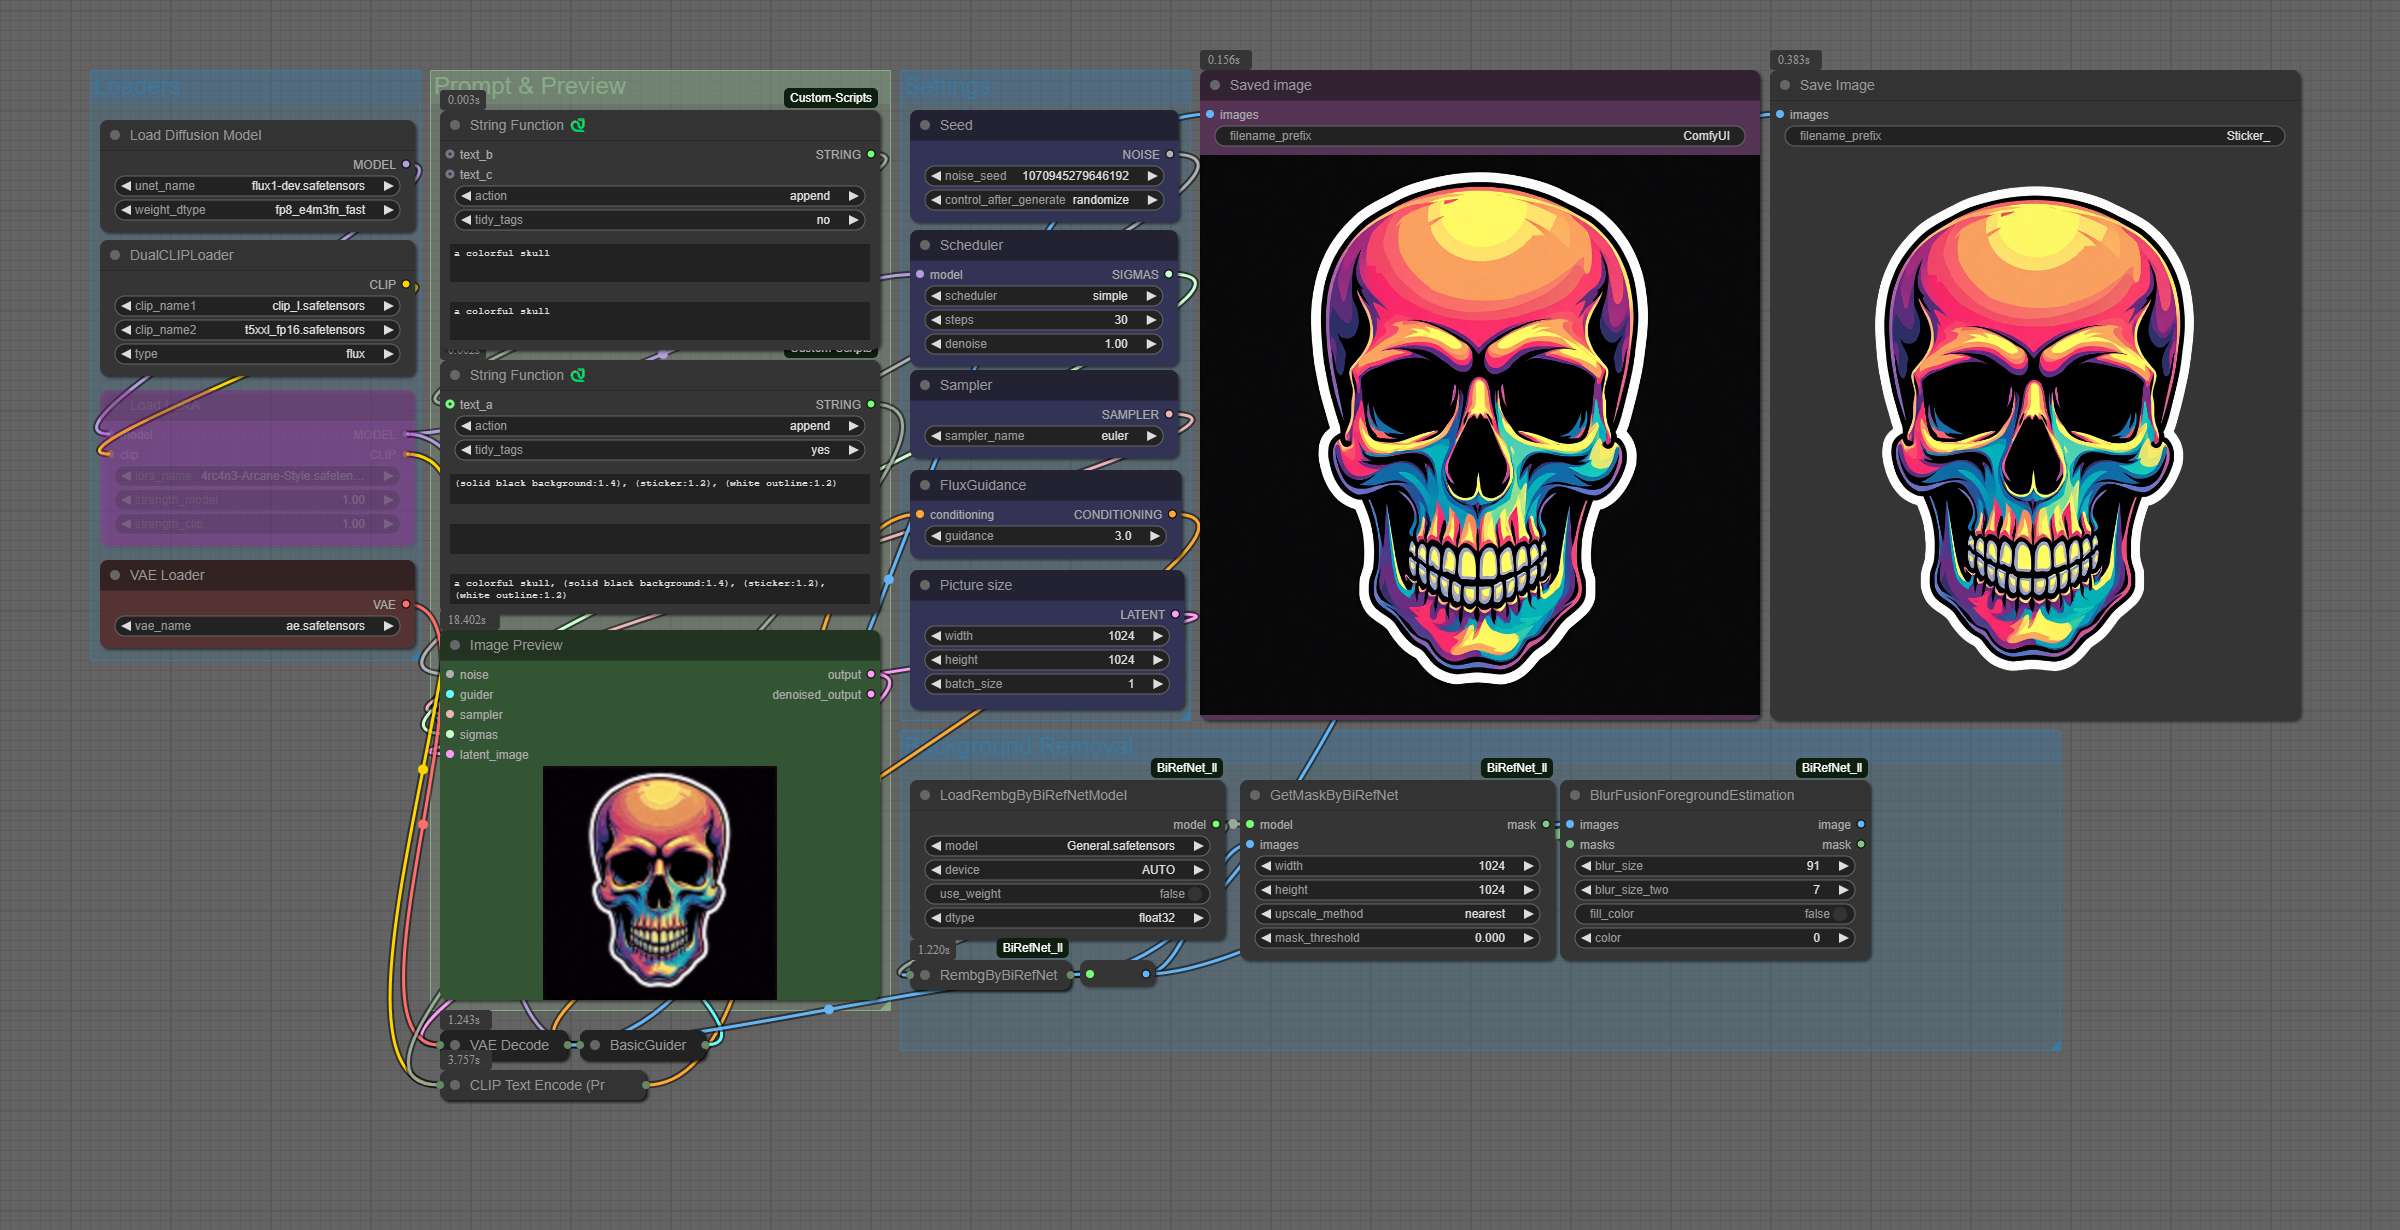This screenshot has height=1230, width=2400.
Task: Select the Loaders group title
Action: [137, 86]
